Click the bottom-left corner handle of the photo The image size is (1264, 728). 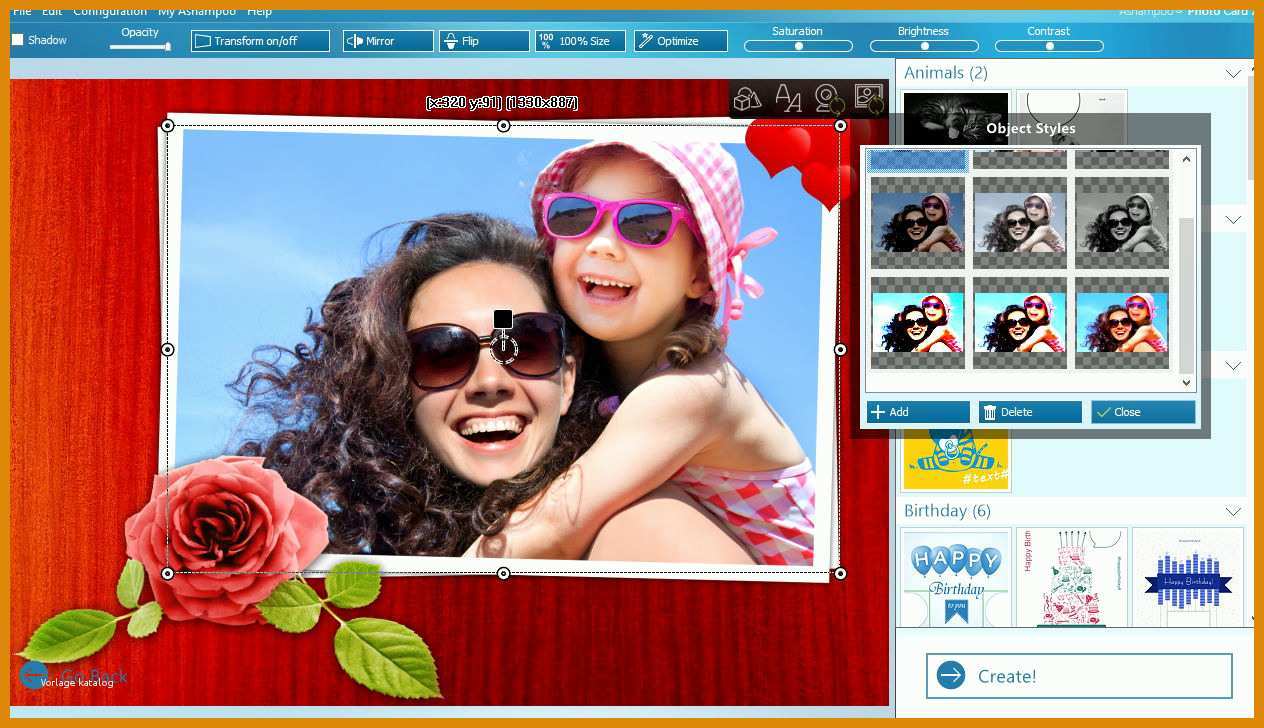pos(168,574)
